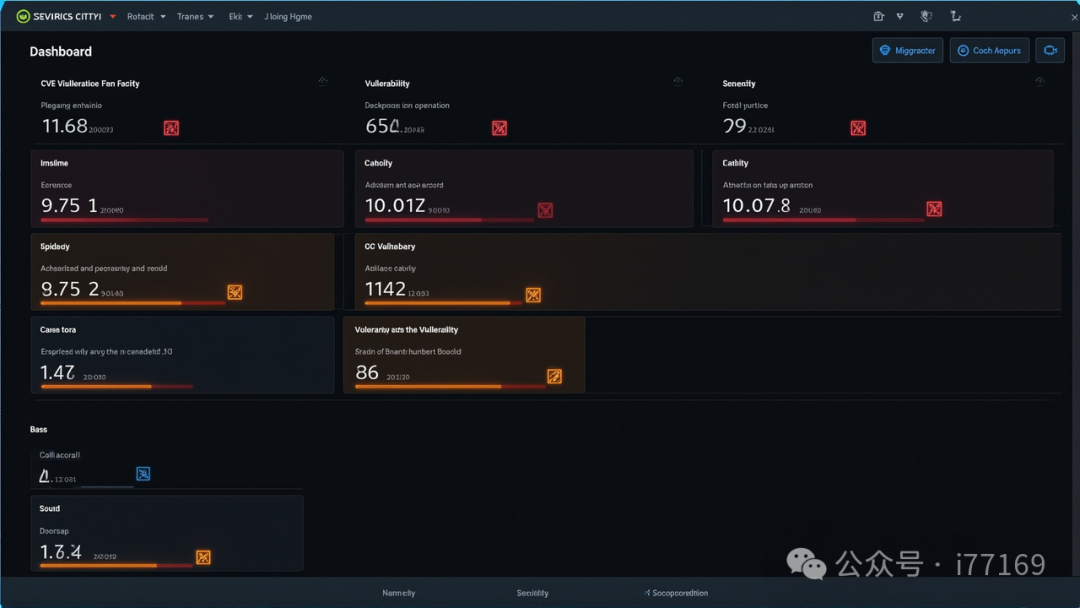Click the red icon next to 10.07.8
Screen dimensions: 1080x608
tap(934, 209)
